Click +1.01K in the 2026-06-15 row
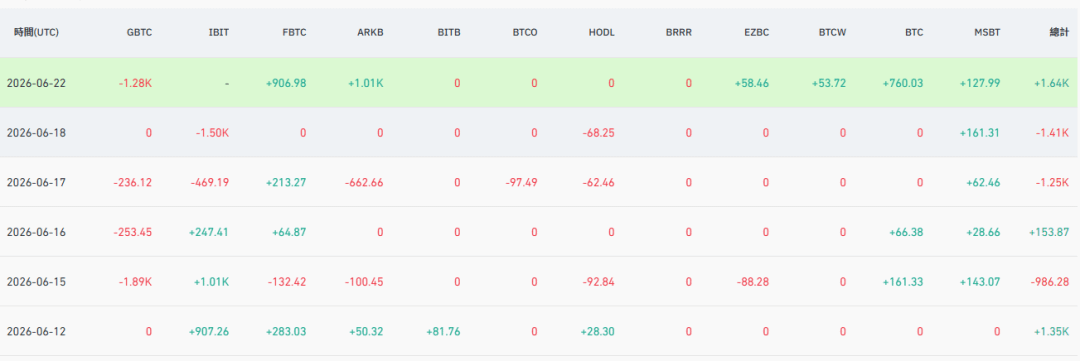The width and height of the screenshot is (1080, 361). click(211, 282)
